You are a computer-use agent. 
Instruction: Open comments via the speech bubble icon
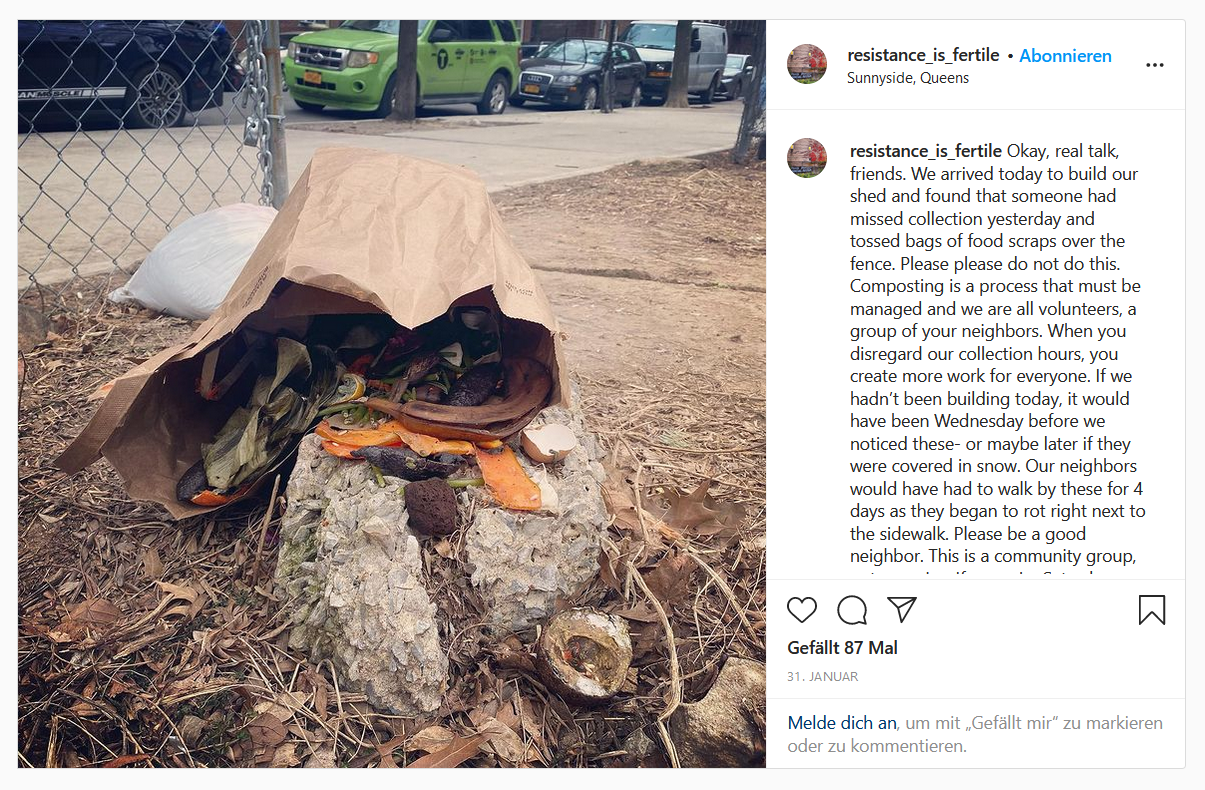point(852,610)
